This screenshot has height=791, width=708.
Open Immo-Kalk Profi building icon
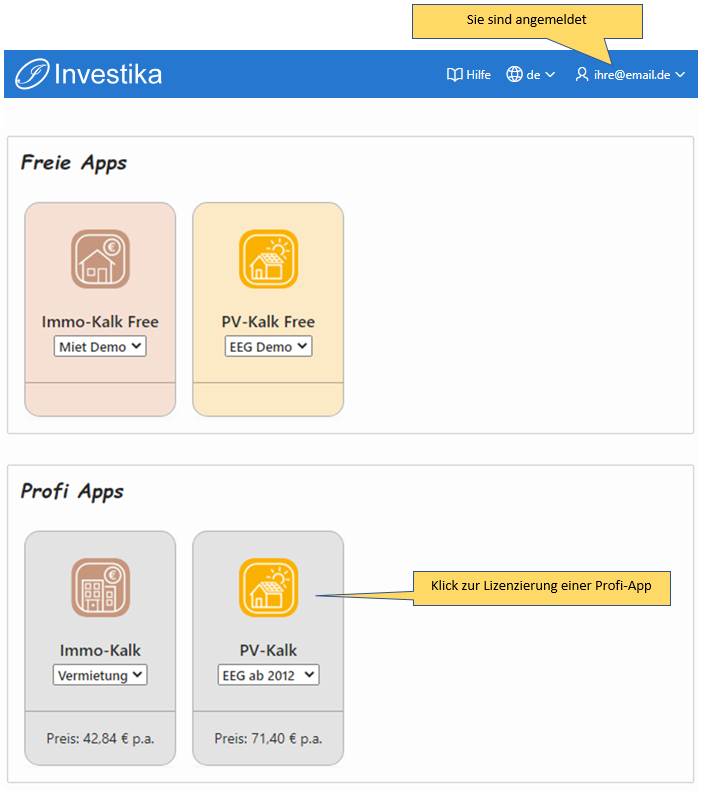[100, 587]
